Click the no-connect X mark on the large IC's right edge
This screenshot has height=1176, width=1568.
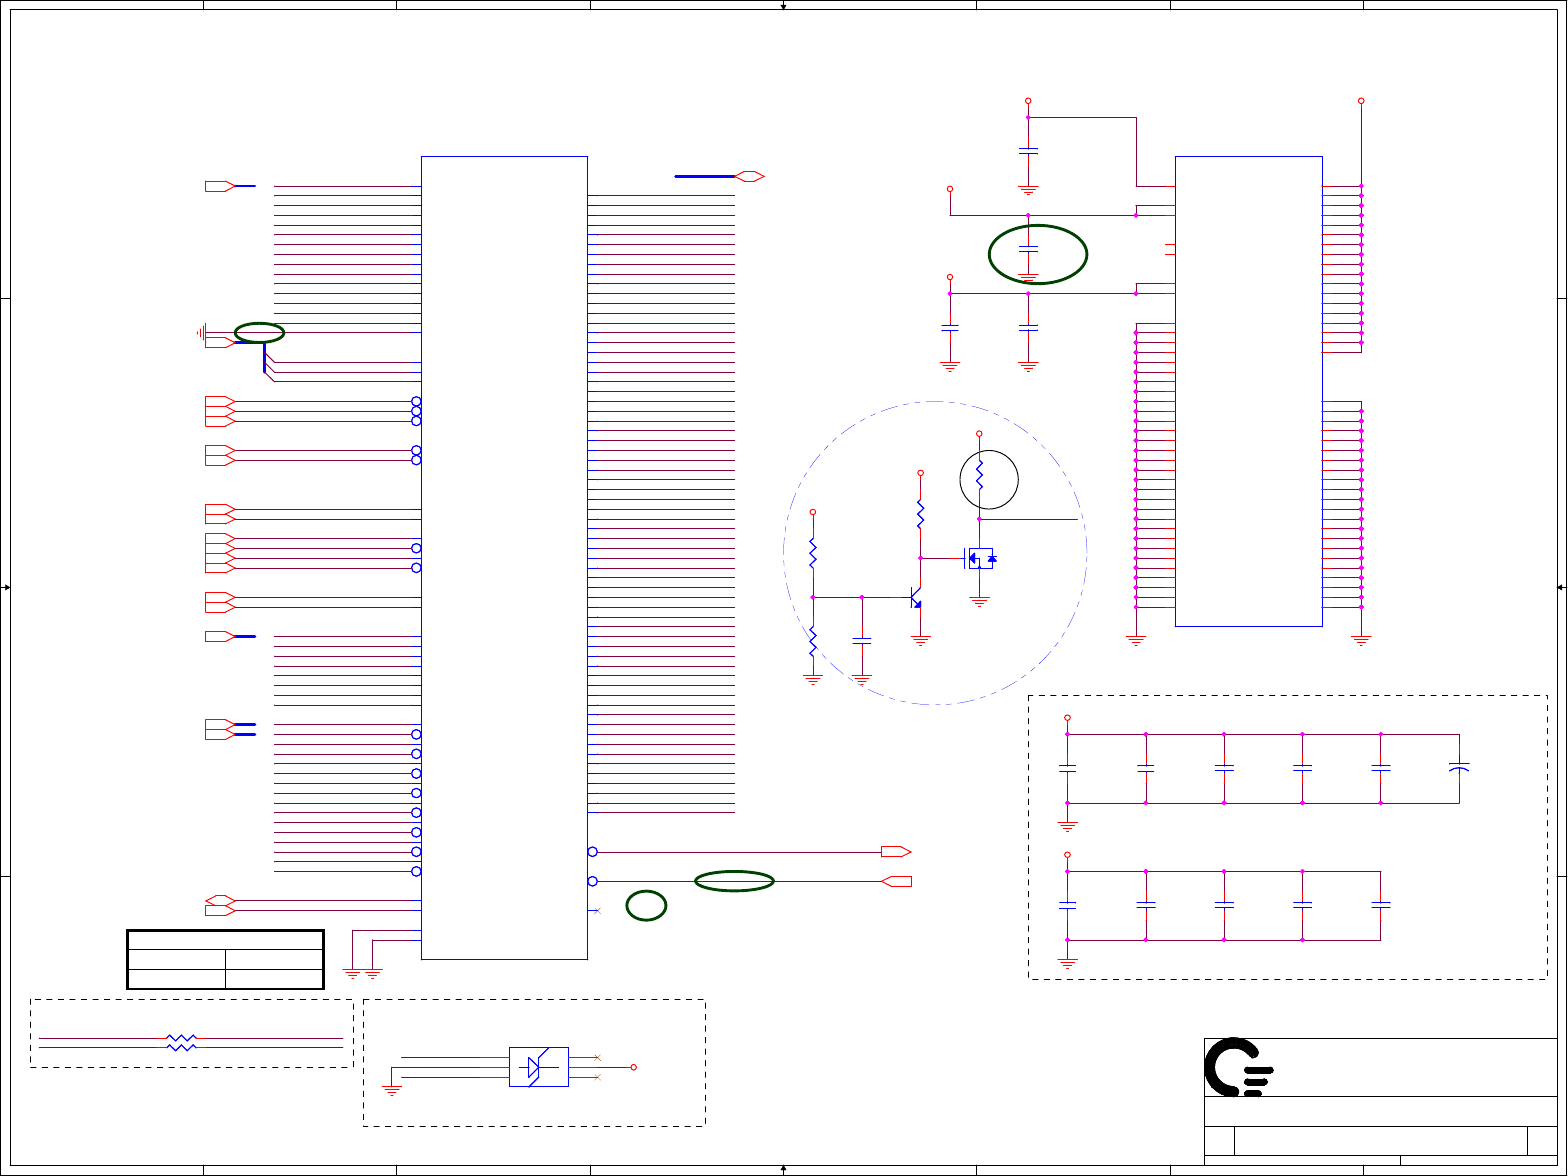597,911
